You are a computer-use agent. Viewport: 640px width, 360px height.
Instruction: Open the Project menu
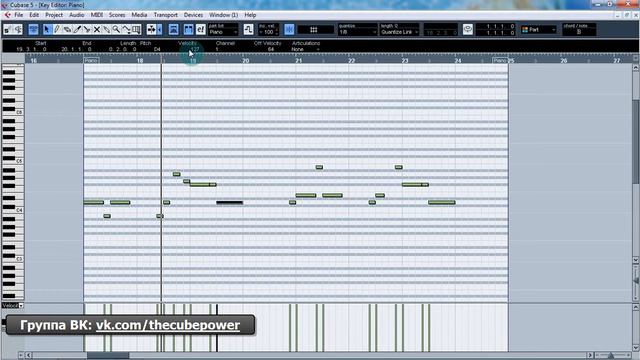point(54,15)
